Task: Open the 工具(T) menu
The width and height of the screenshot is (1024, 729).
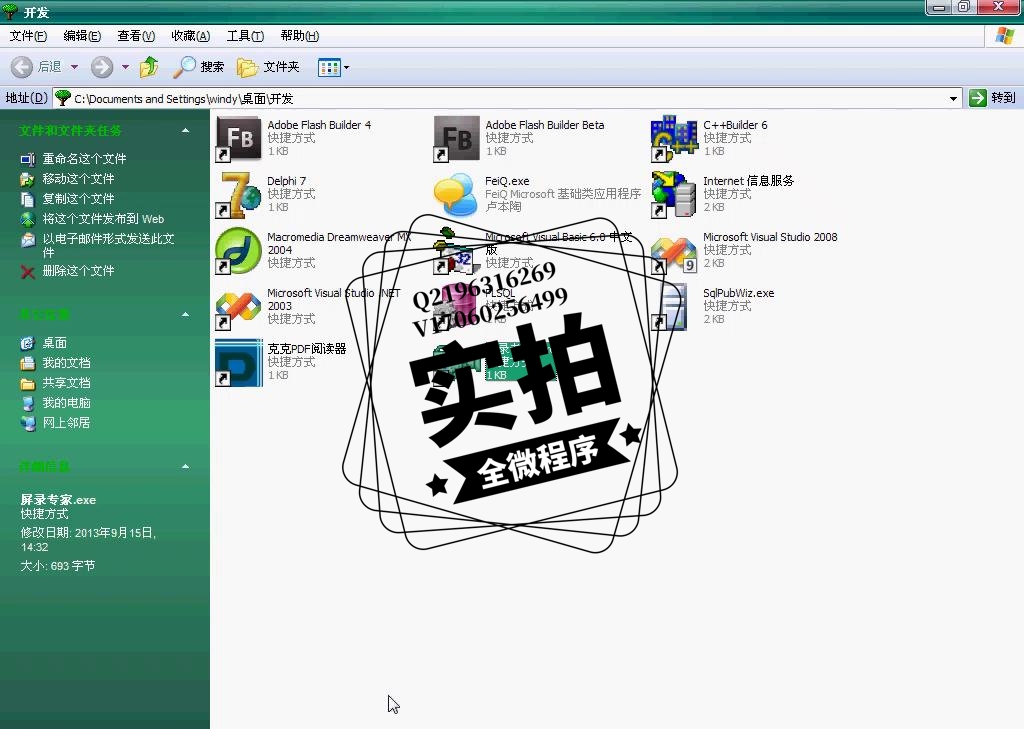Action: click(x=245, y=36)
